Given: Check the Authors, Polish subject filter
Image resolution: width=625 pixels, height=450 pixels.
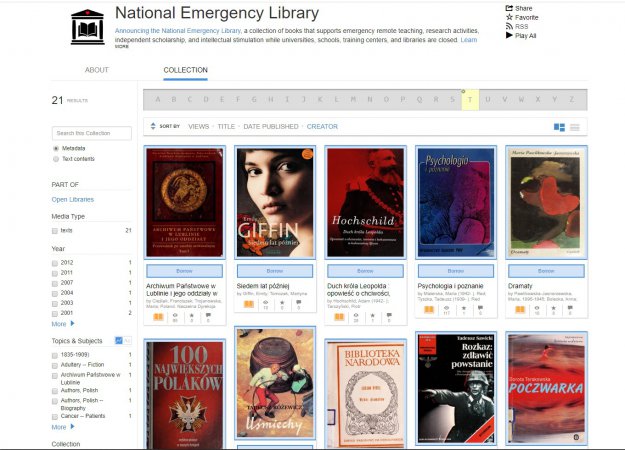Looking at the screenshot, I should pyautogui.click(x=55, y=391).
